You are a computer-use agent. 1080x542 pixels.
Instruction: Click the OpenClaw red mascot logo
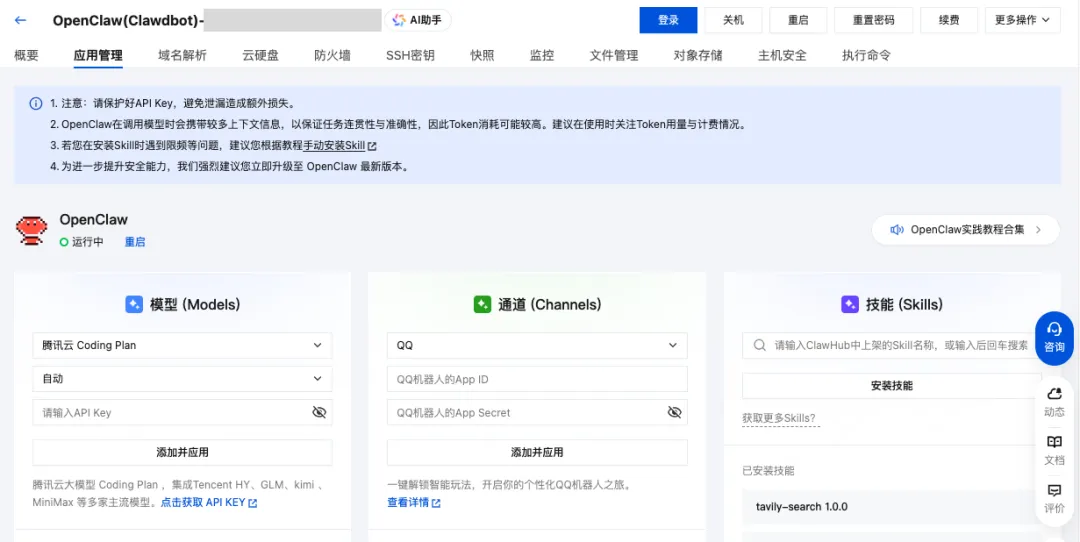32,231
